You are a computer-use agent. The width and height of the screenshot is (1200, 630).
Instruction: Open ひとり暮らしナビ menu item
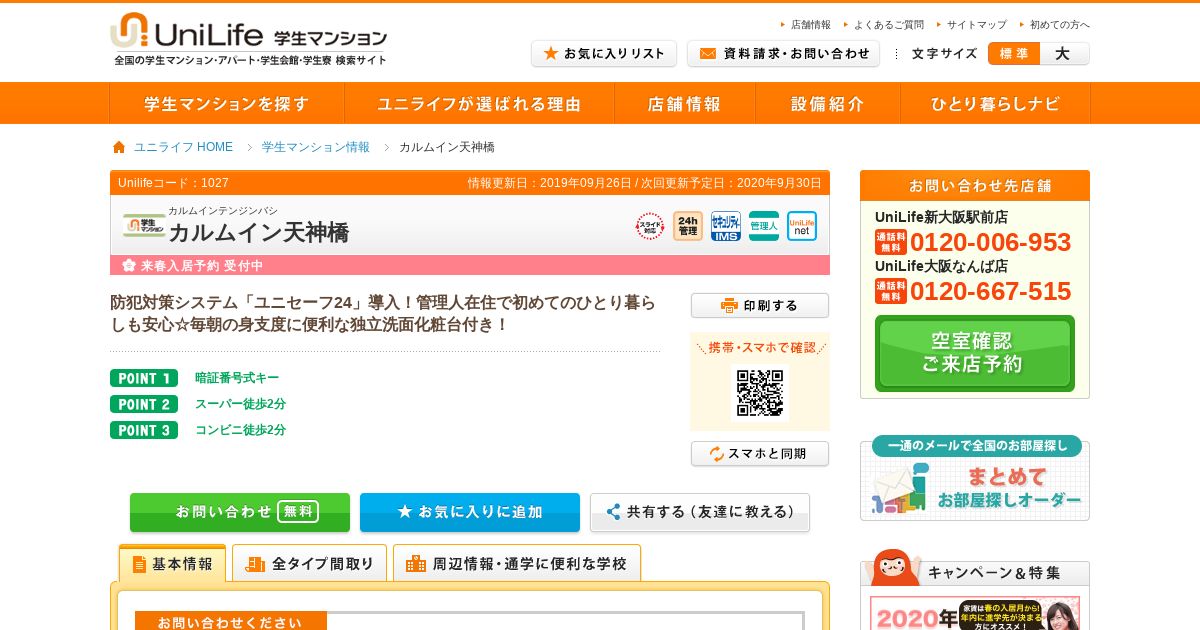[995, 103]
